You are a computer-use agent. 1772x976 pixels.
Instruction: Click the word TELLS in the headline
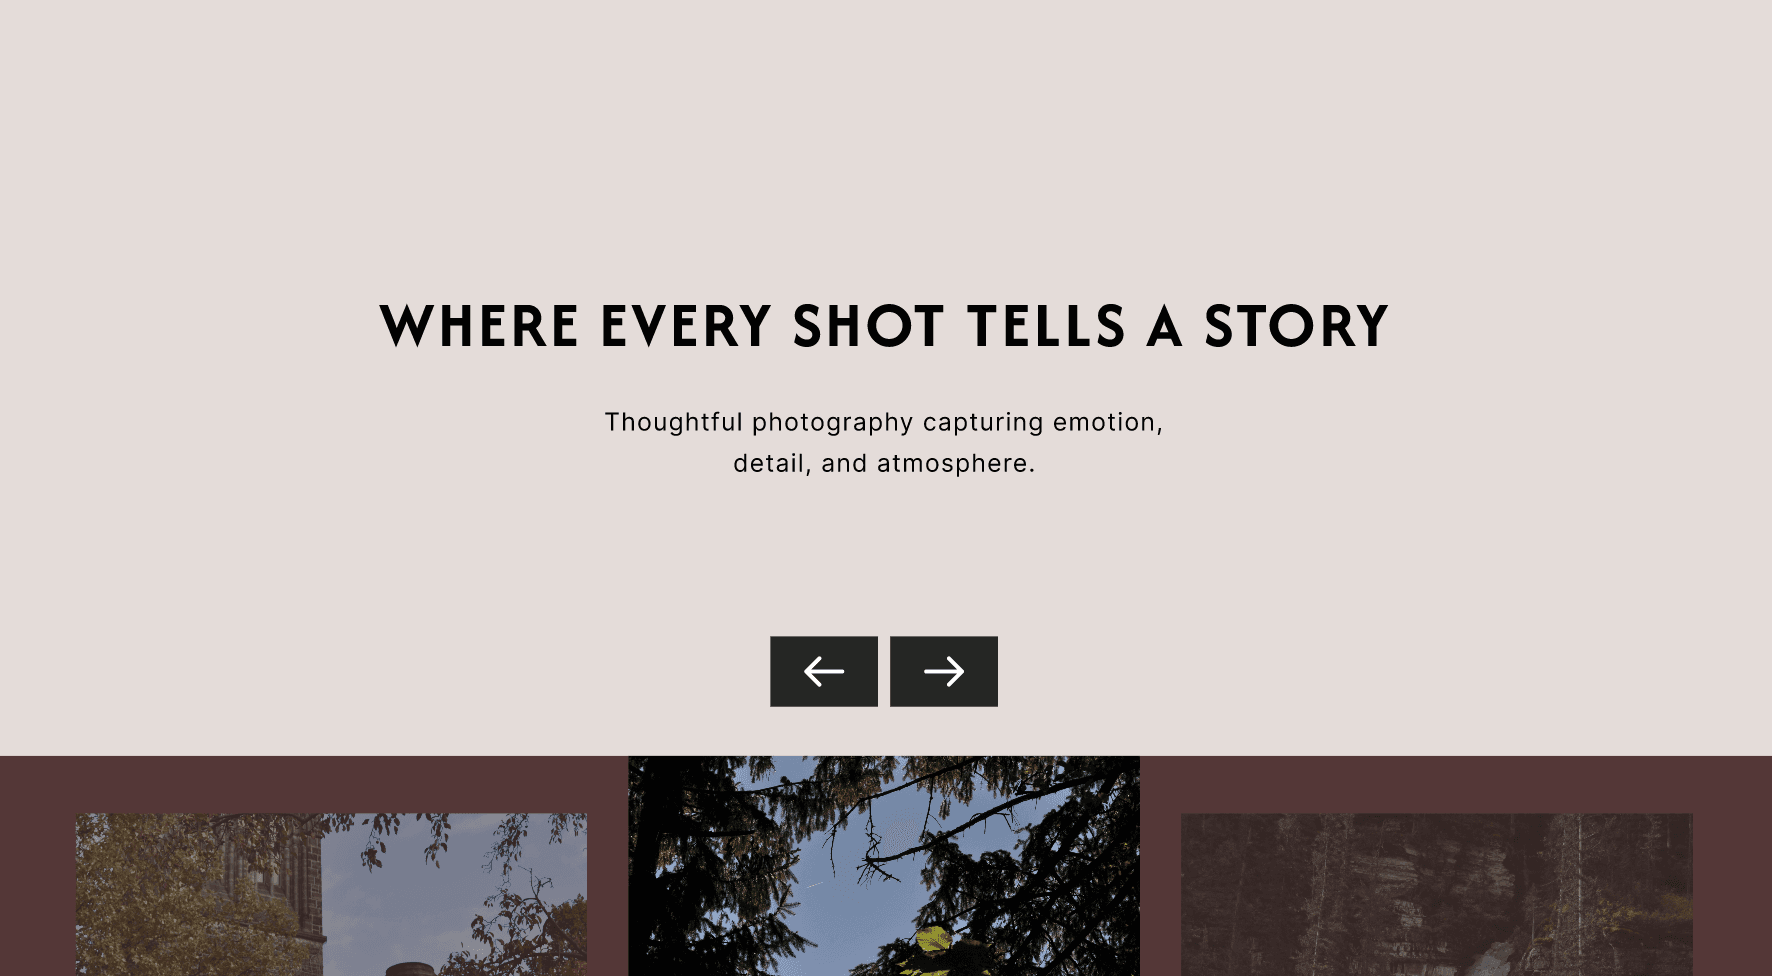coord(1047,327)
